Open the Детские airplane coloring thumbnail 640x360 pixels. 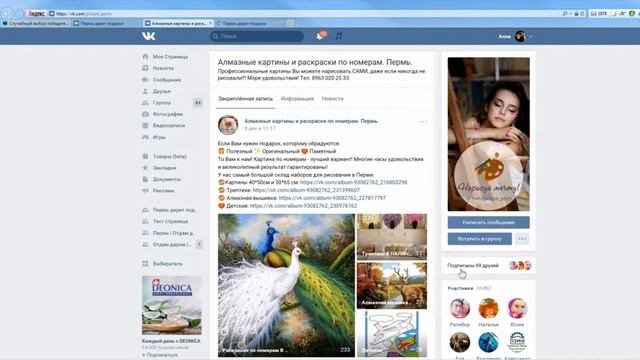click(392, 334)
